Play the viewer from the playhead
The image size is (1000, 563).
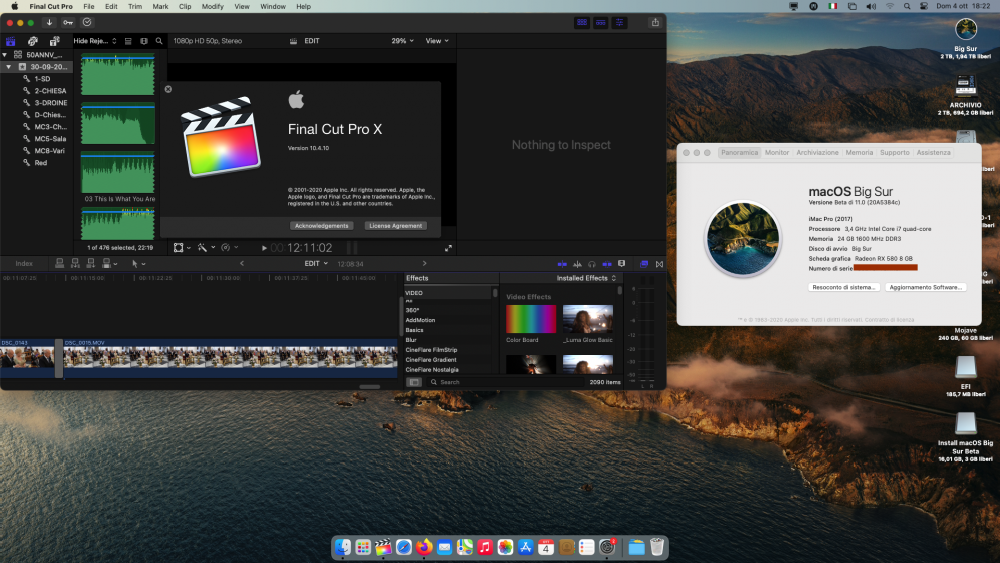point(264,248)
